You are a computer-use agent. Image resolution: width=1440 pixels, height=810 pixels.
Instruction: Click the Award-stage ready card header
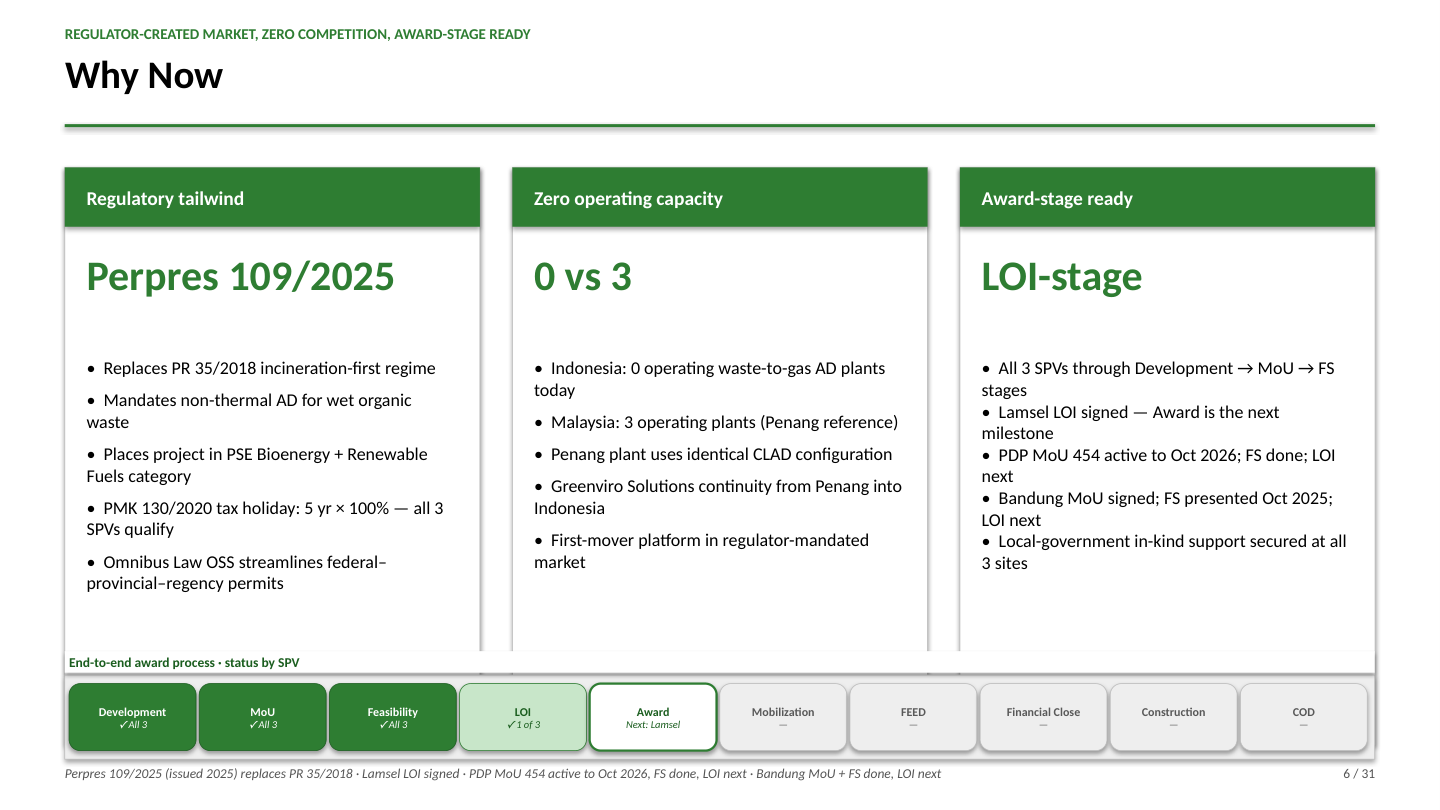coord(1167,198)
